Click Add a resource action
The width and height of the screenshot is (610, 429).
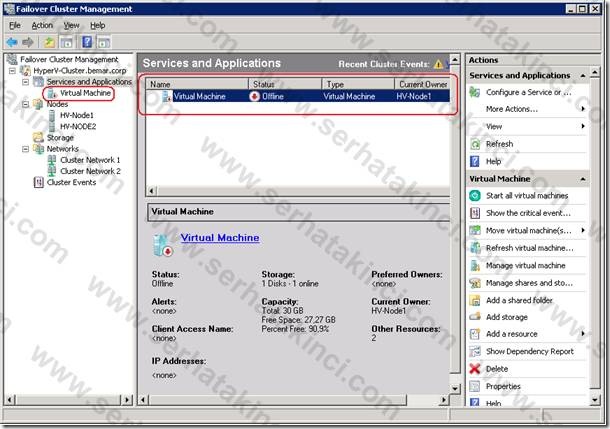click(512, 334)
